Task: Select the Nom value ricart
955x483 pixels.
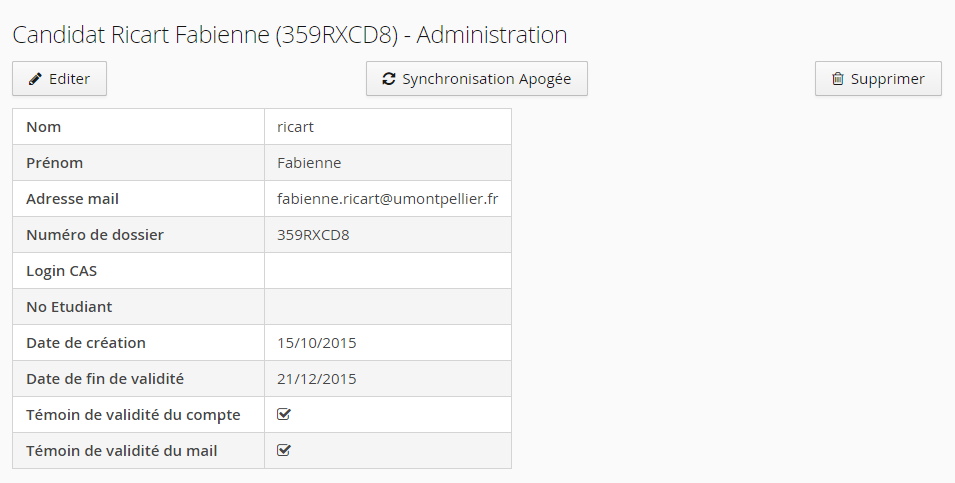Action: point(295,127)
